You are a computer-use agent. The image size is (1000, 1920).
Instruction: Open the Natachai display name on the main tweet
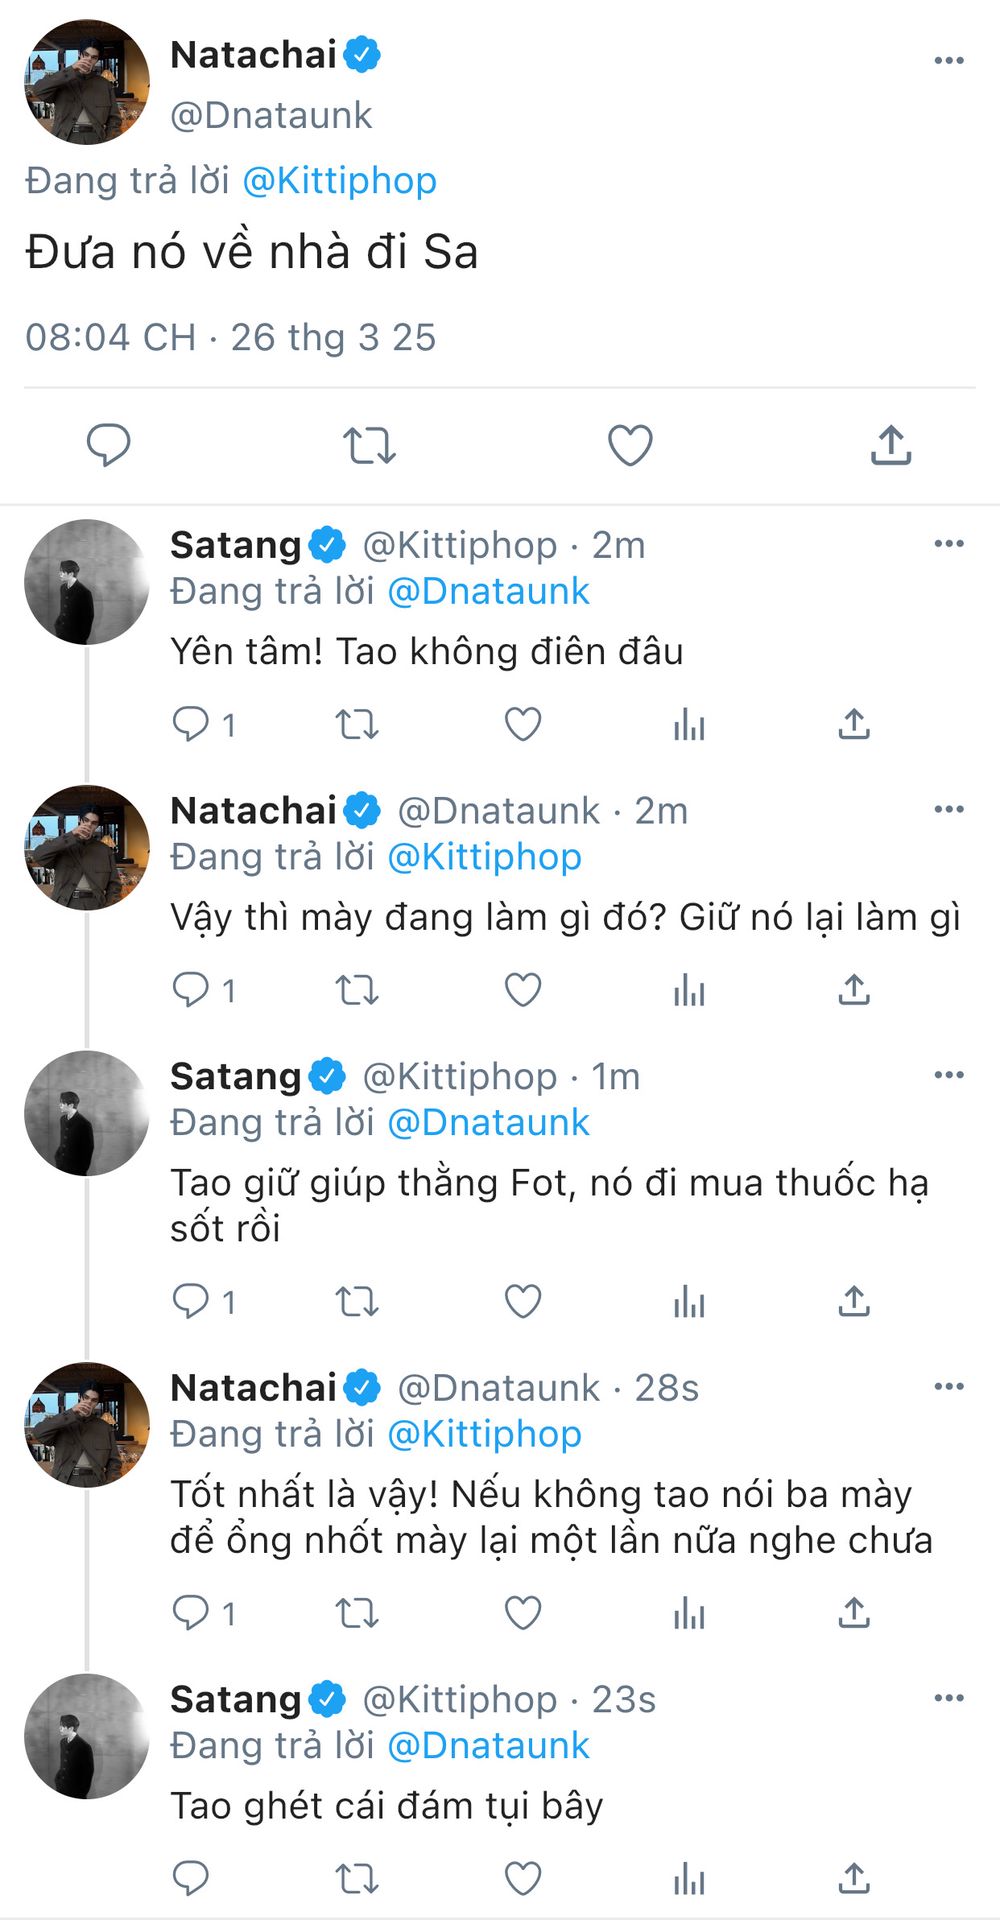(x=253, y=55)
